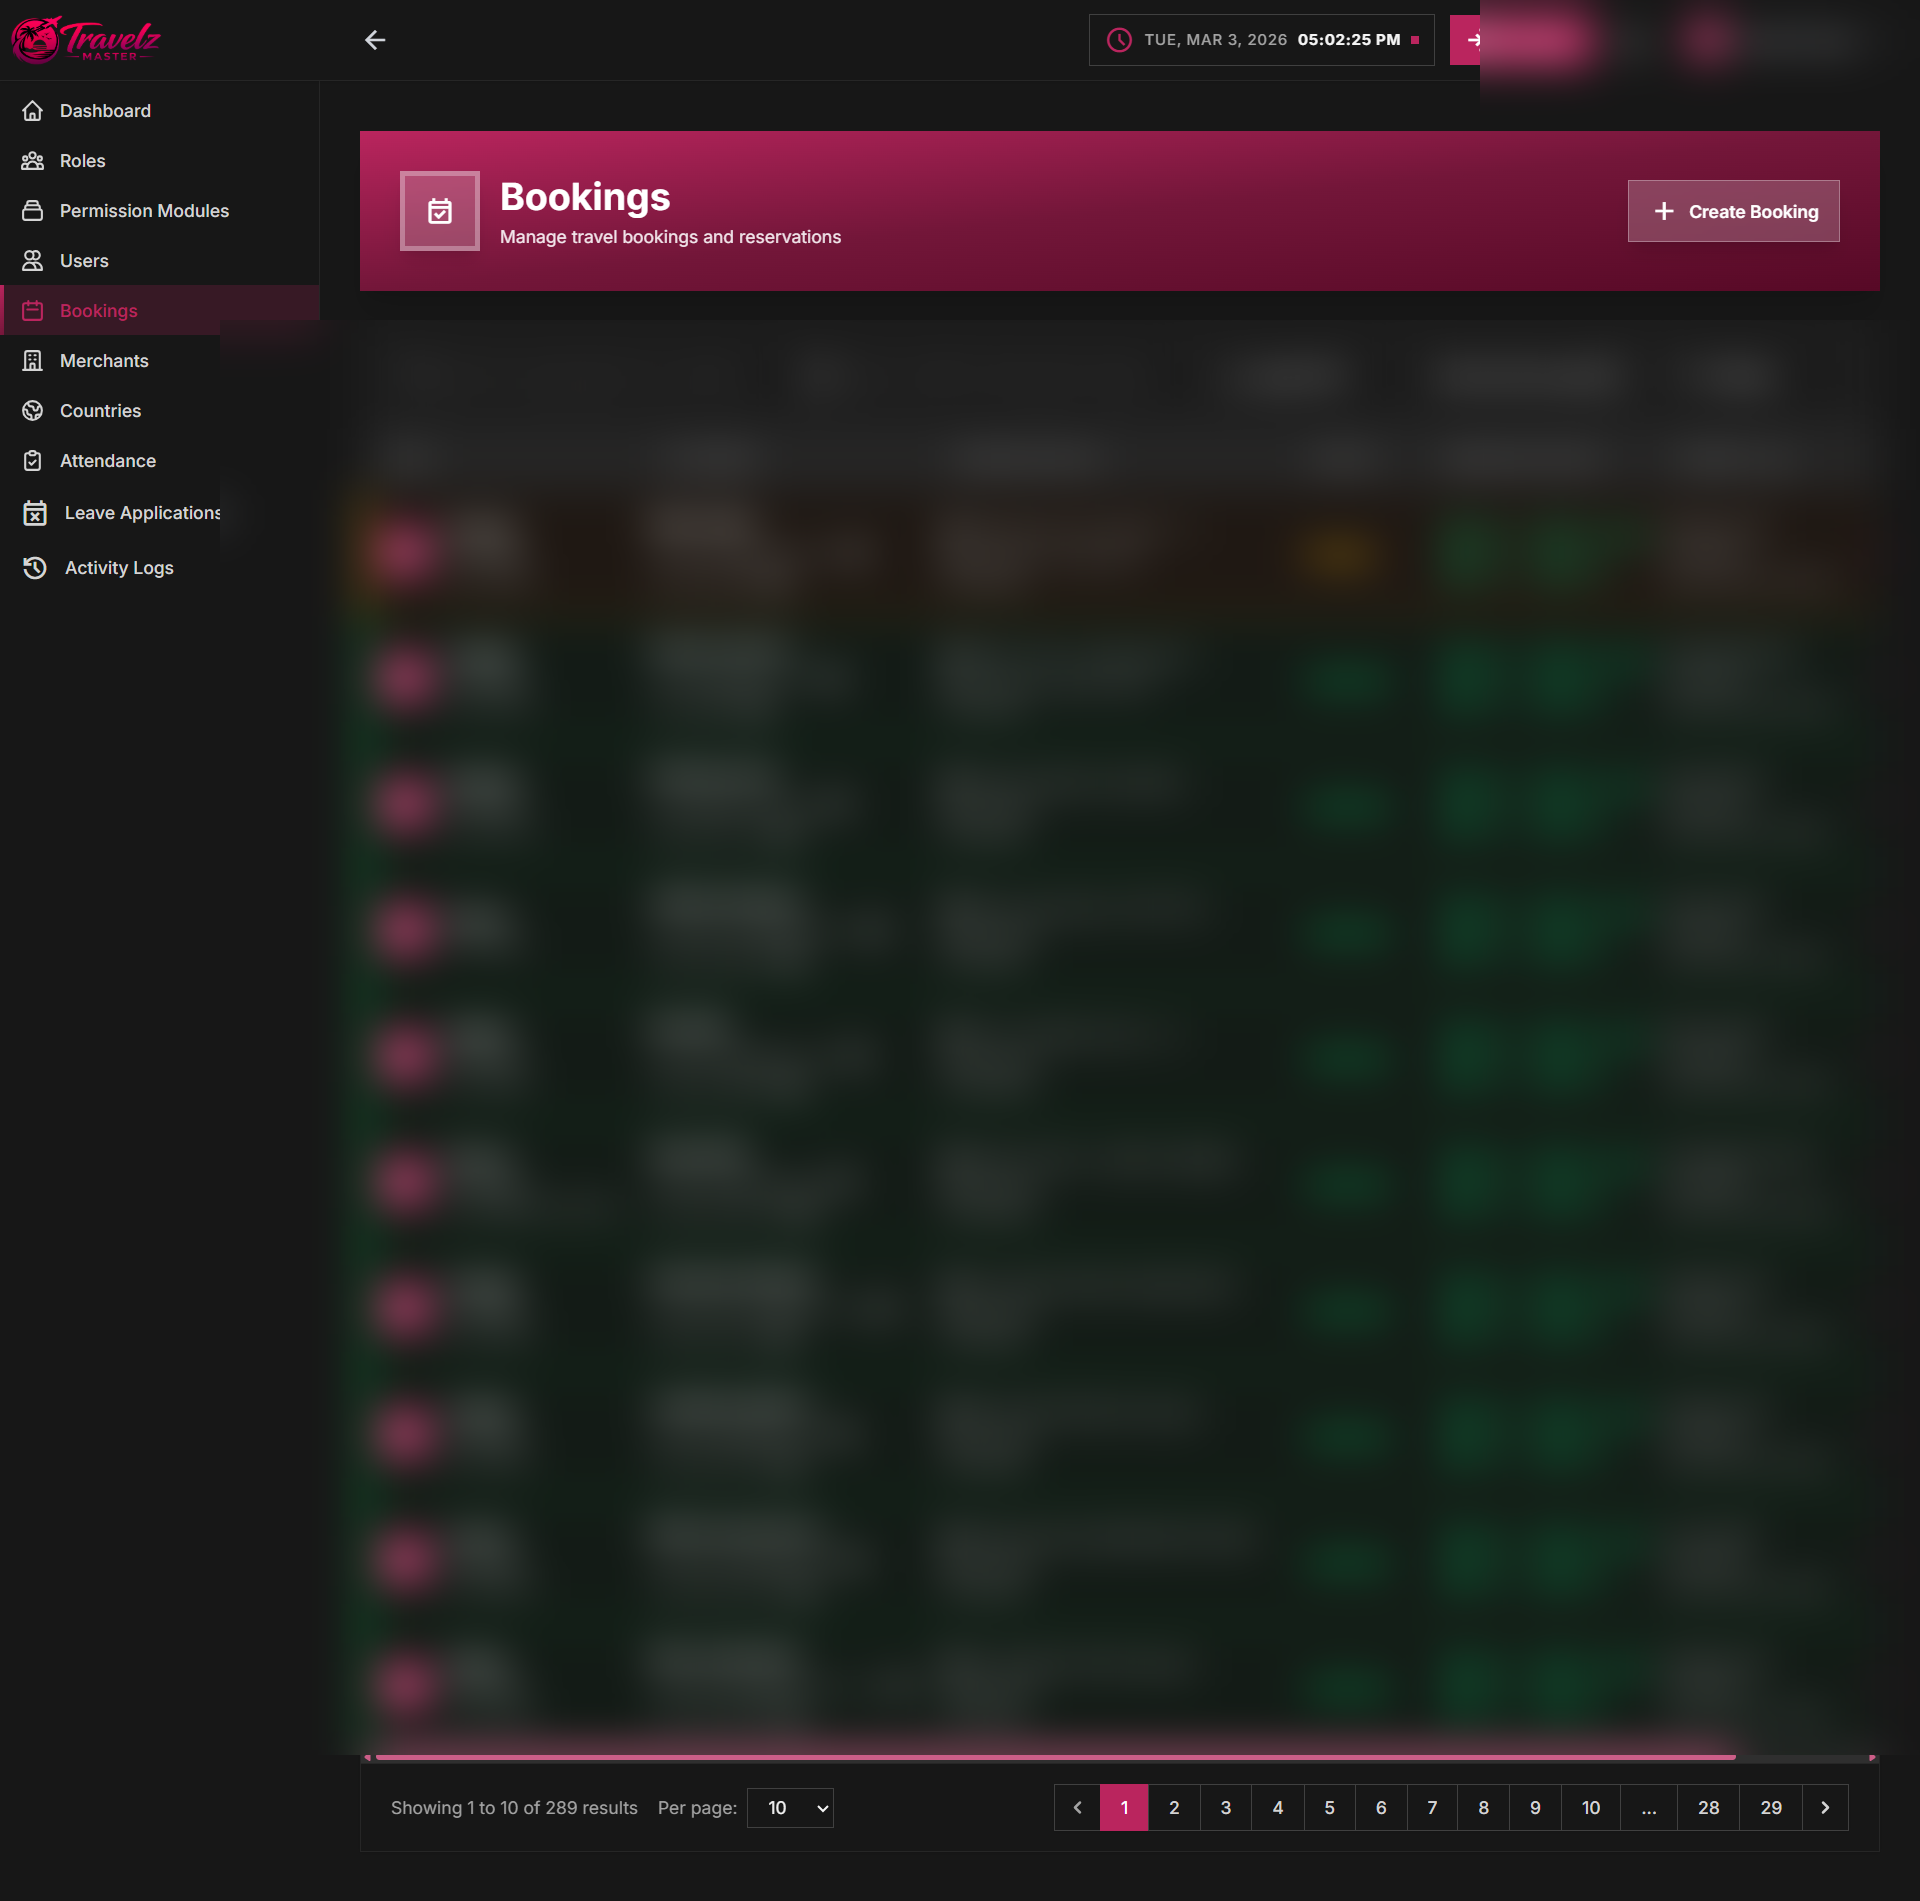This screenshot has width=1920, height=1901.
Task: Click the date and time display
Action: tap(1262, 40)
